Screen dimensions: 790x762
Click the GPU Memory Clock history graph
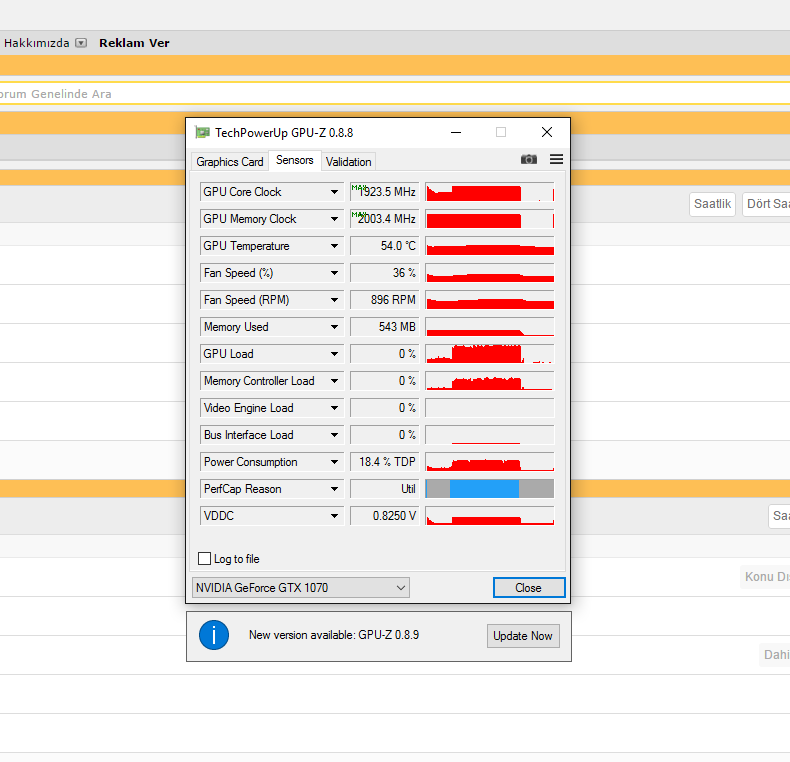490,219
